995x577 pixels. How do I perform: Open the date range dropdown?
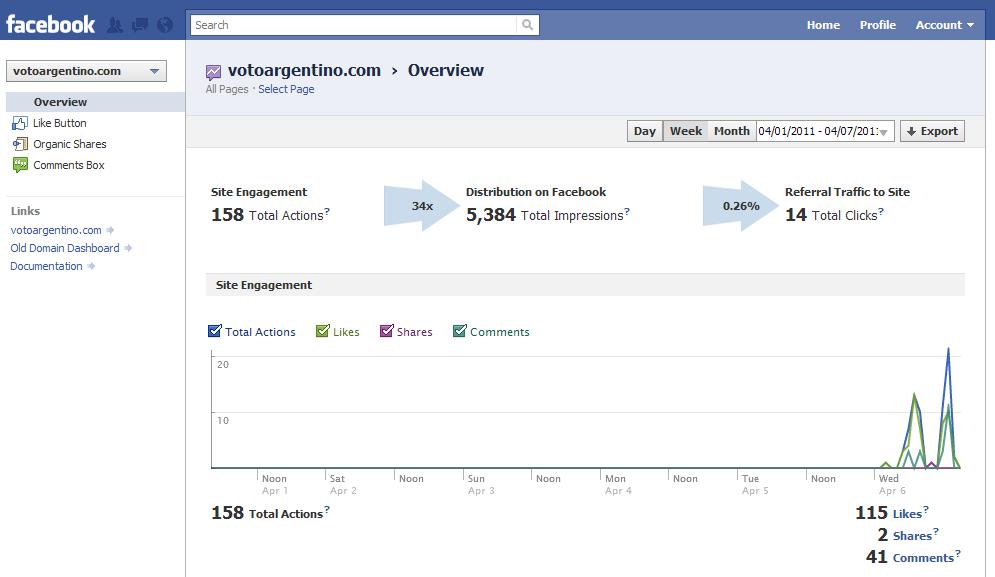tap(825, 131)
